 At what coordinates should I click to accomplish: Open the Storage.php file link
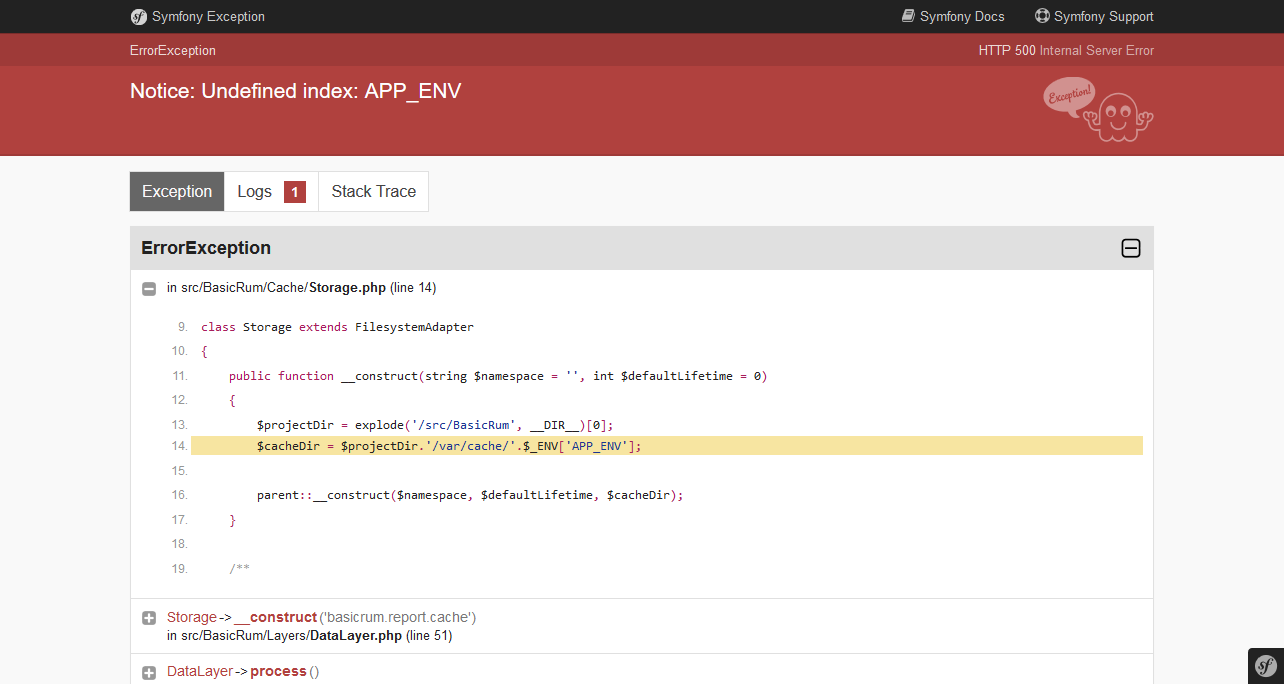coord(346,287)
